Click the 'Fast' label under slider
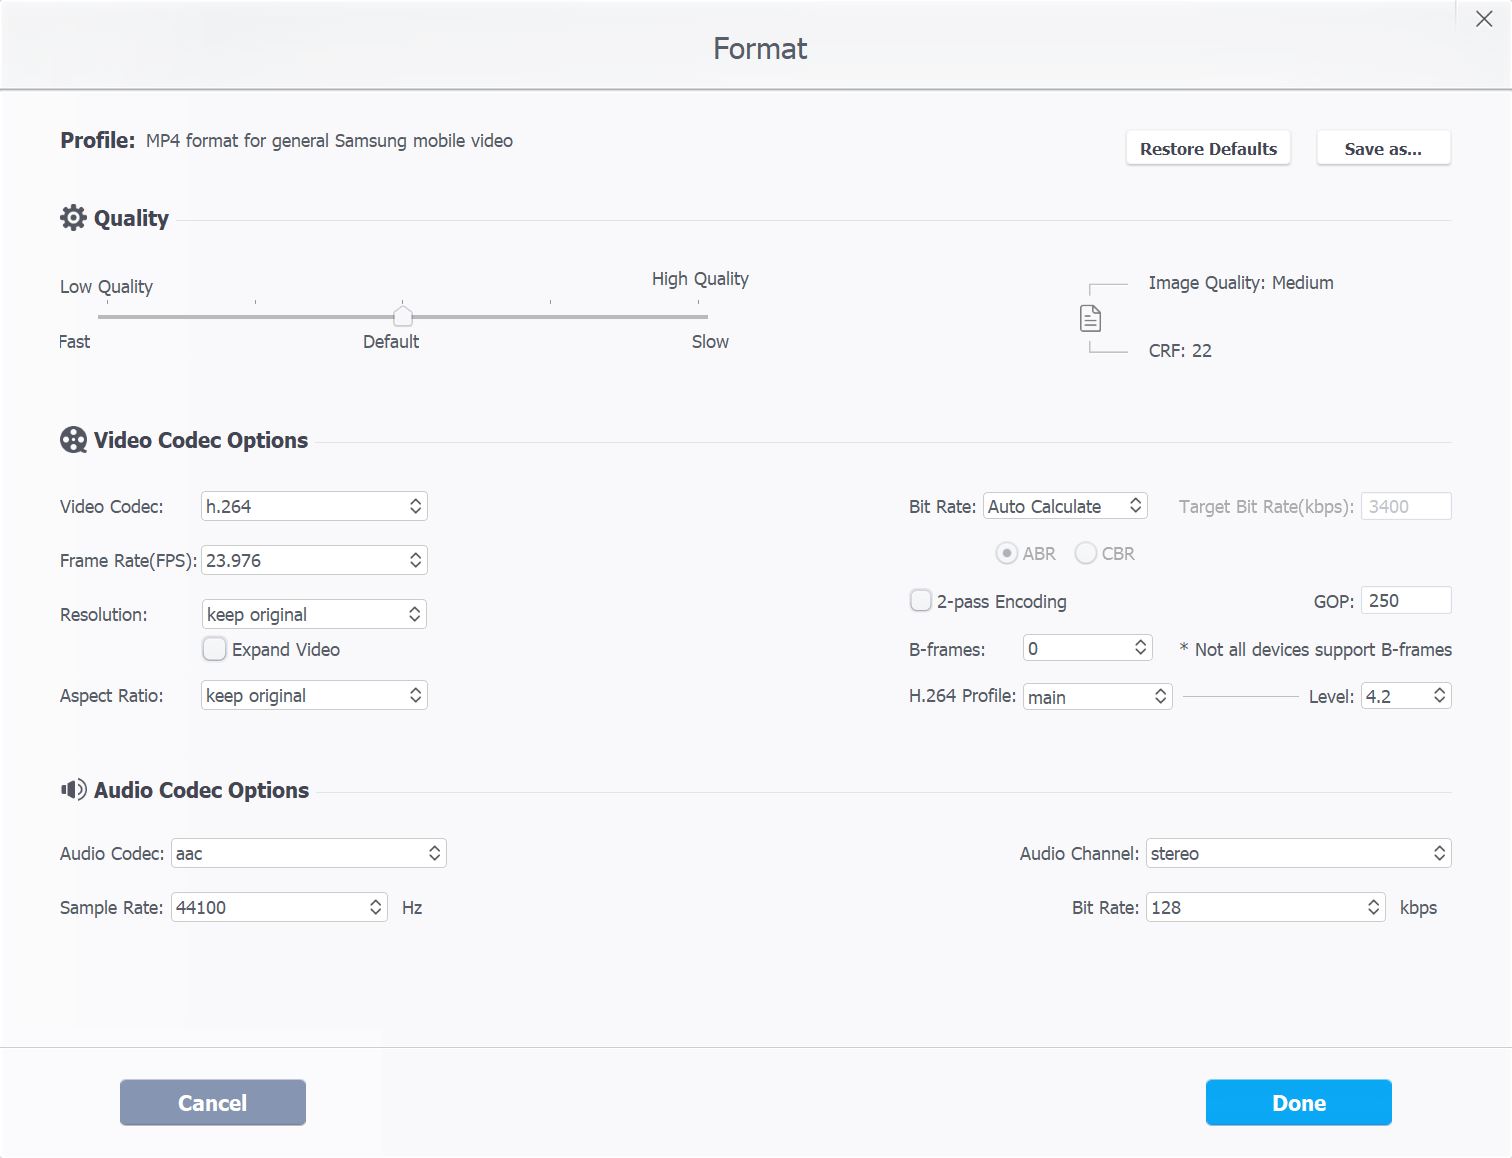 click(x=74, y=342)
